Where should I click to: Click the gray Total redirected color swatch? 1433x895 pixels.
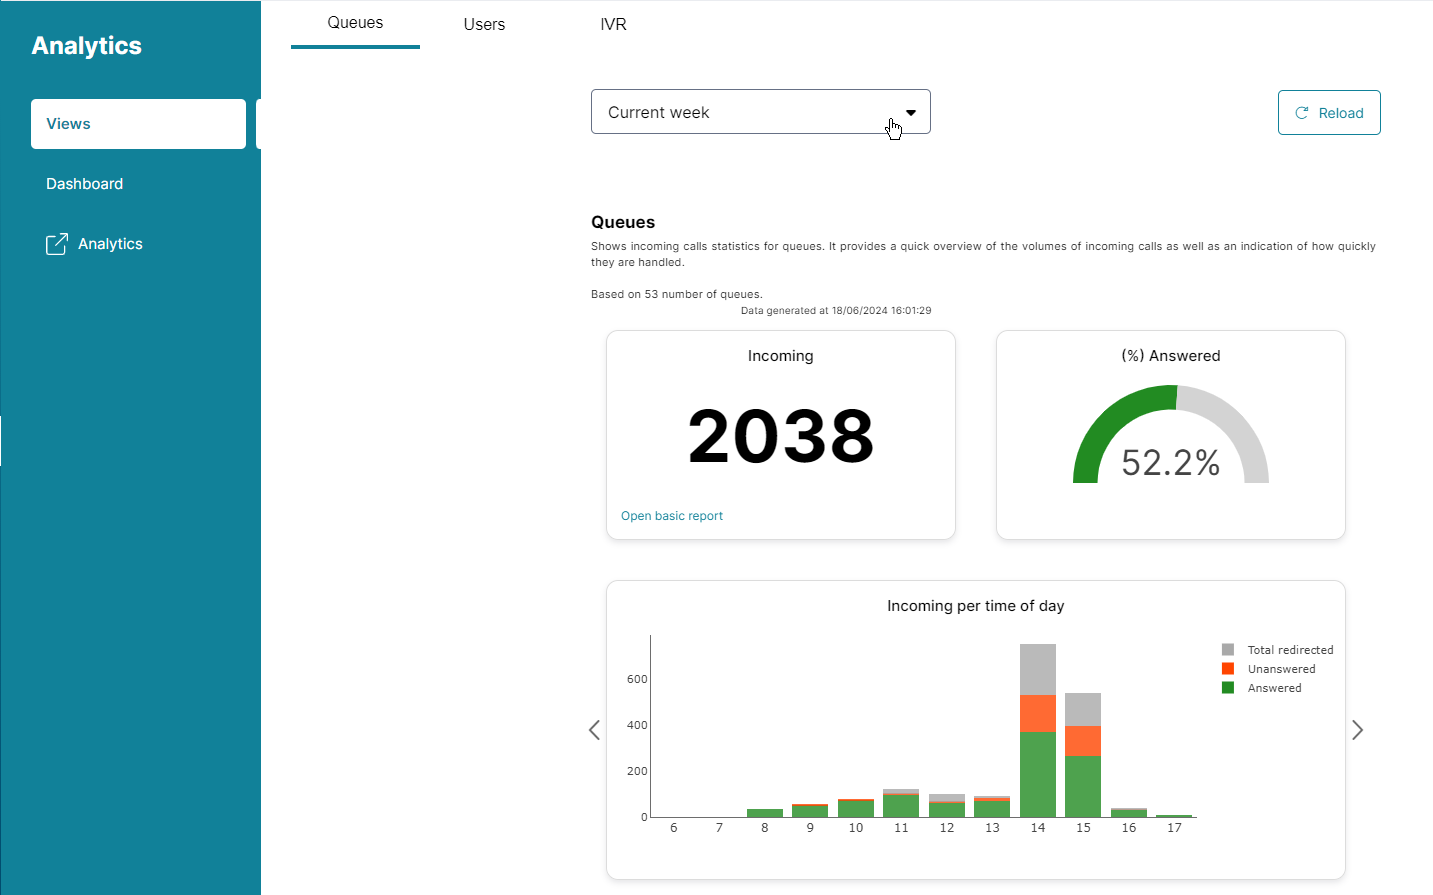click(x=1228, y=650)
